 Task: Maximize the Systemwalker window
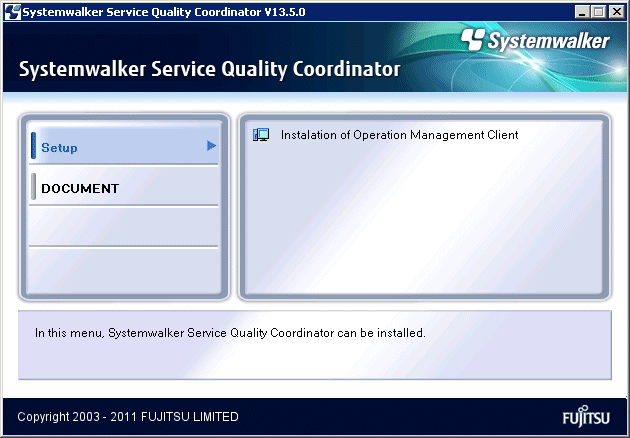pos(598,12)
